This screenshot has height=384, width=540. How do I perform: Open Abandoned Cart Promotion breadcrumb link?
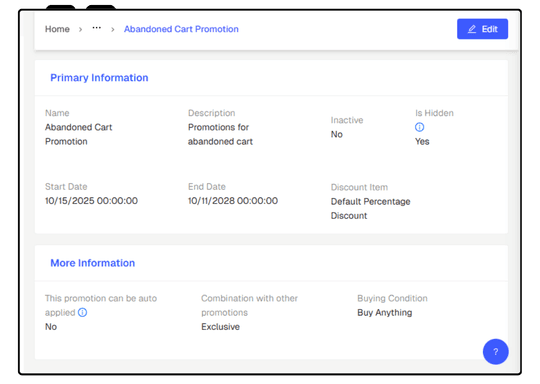[x=181, y=29]
